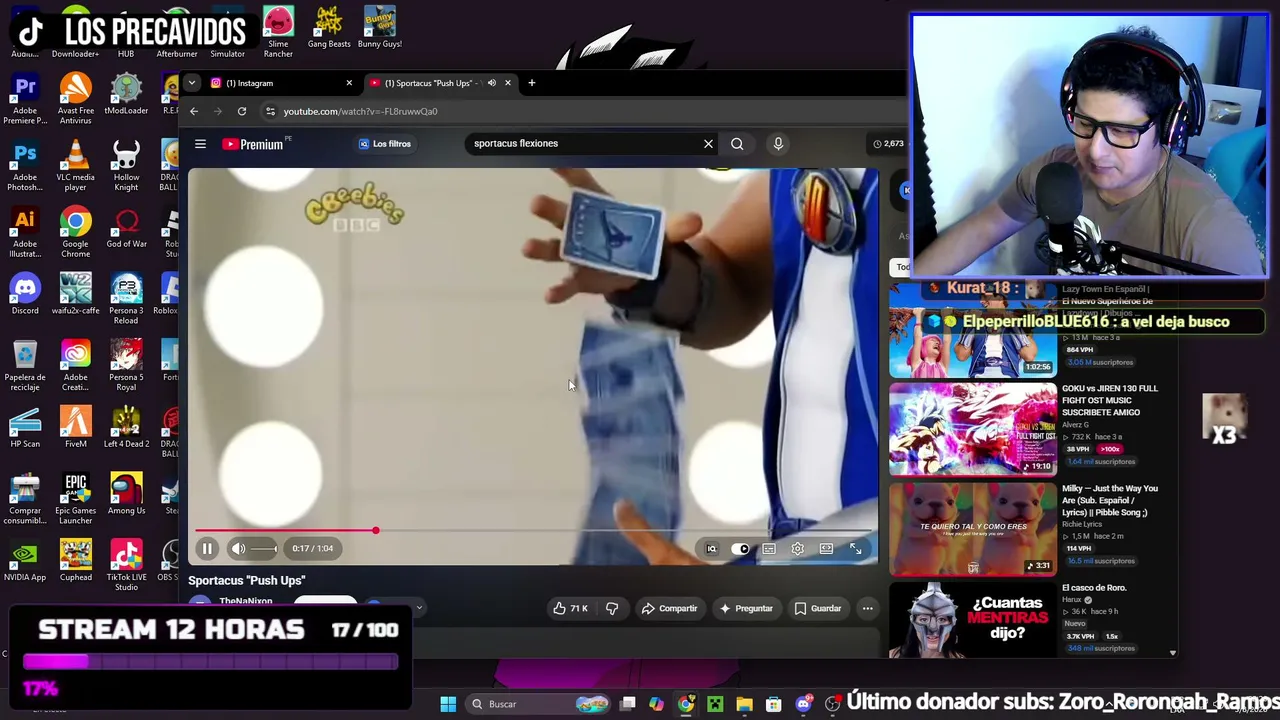Open Among Us desktop shortcut
Image resolution: width=1280 pixels, height=720 pixels.
[x=126, y=494]
